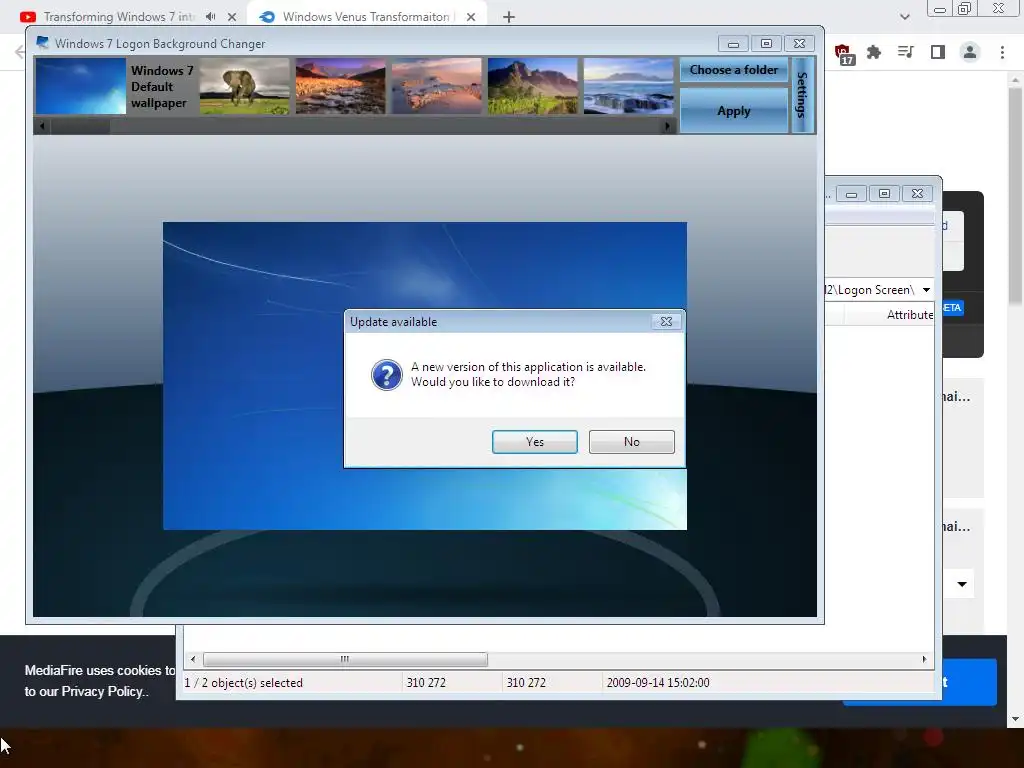The width and height of the screenshot is (1024, 768).
Task: Click the first 310 272 status value
Action: point(426,683)
